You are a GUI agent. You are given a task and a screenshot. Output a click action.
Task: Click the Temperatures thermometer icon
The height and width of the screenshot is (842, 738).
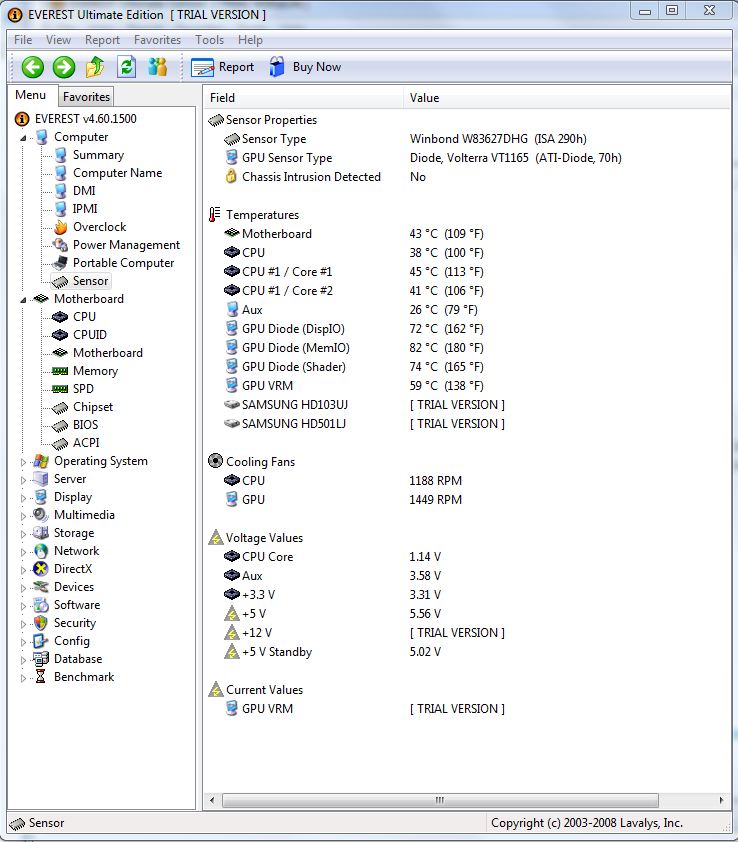point(214,214)
